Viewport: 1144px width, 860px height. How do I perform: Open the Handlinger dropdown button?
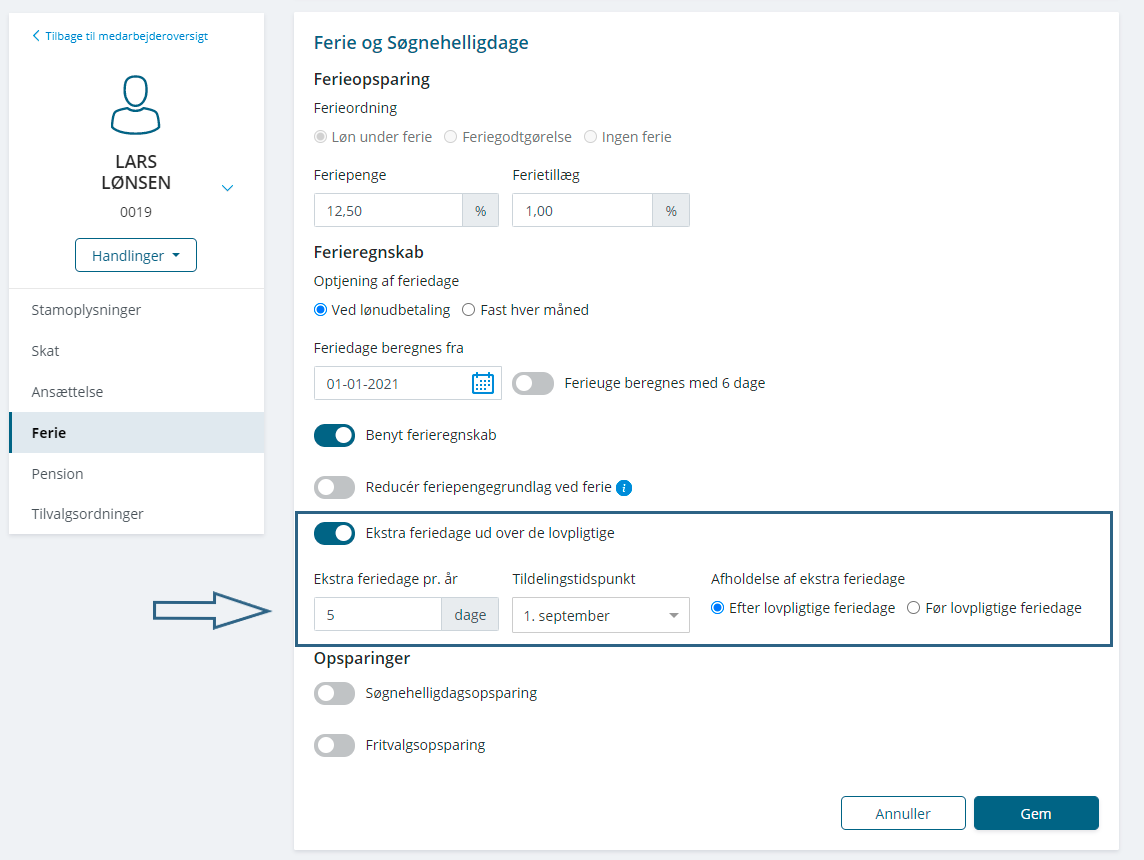tap(136, 255)
